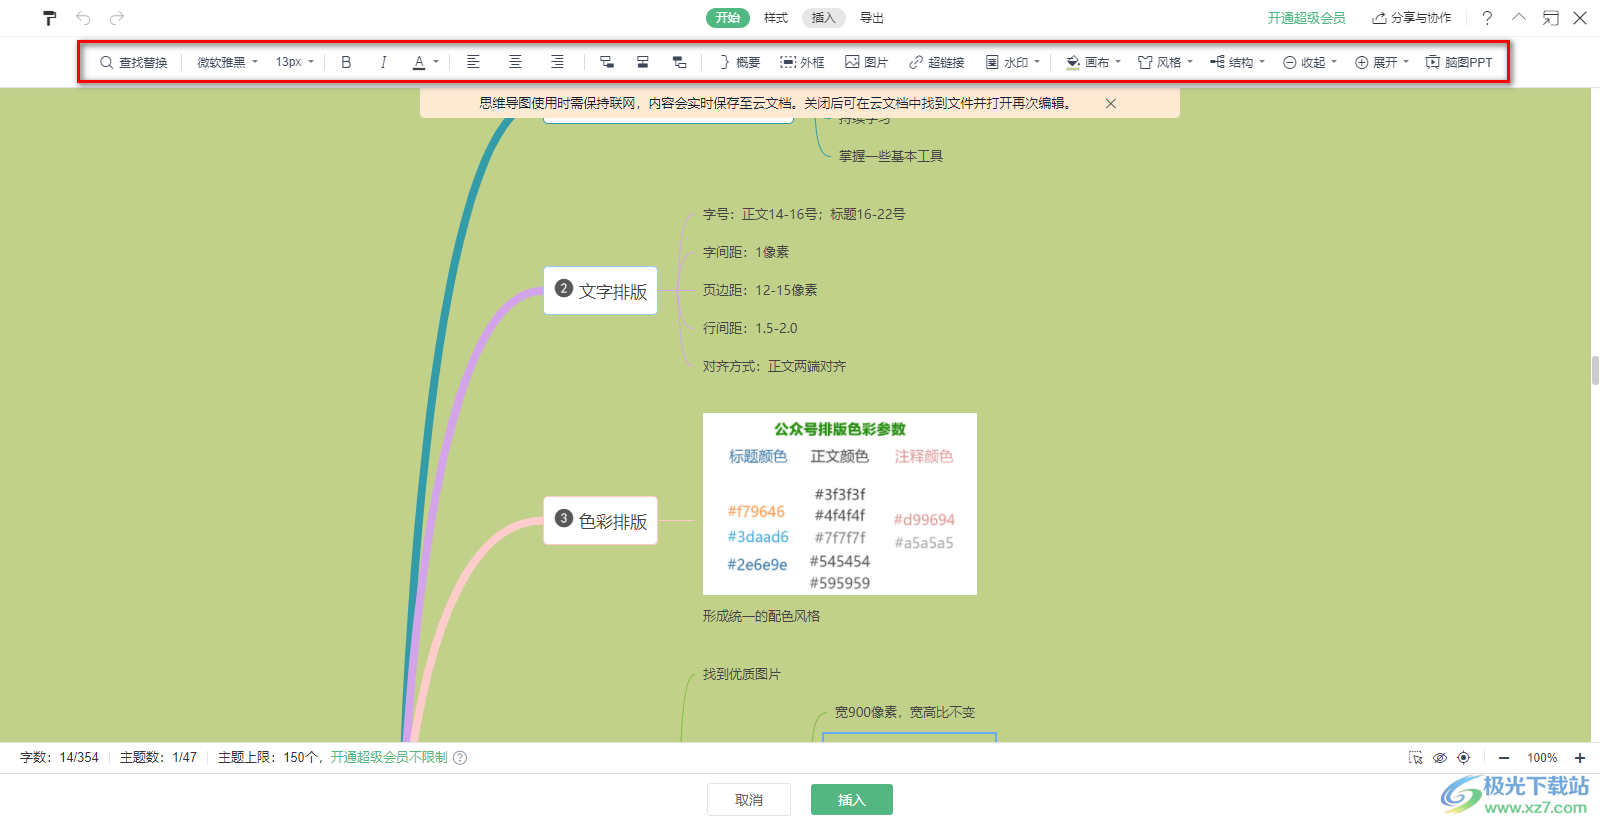Open the font color dropdown

pos(426,62)
